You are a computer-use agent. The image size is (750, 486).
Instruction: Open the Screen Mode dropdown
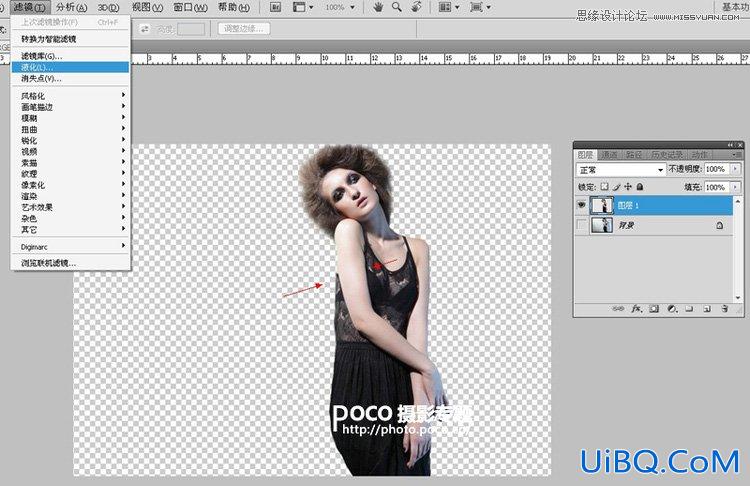[x=480, y=7]
